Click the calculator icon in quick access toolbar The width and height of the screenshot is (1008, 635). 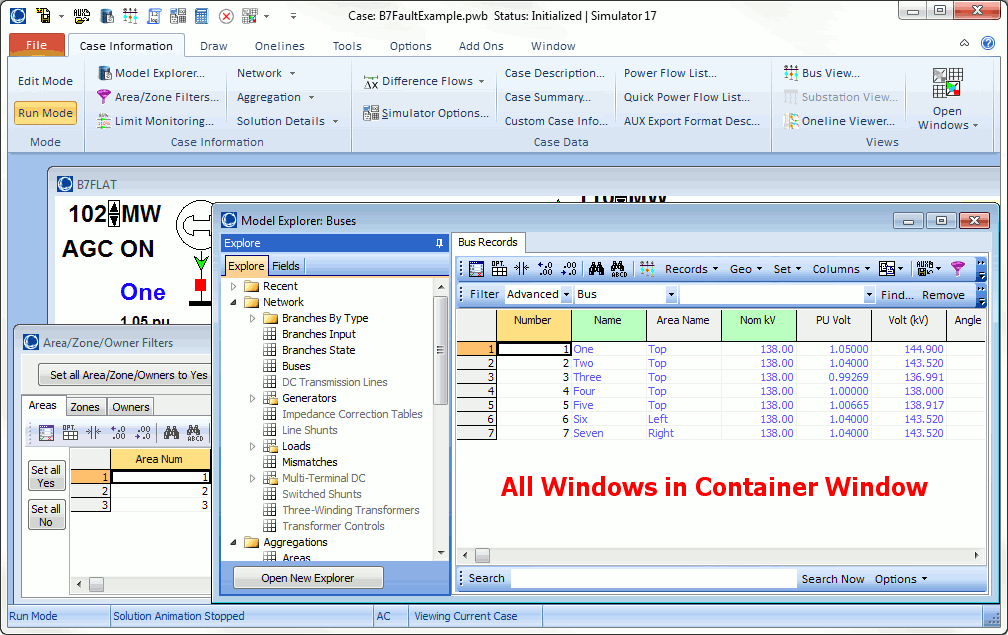pos(201,16)
